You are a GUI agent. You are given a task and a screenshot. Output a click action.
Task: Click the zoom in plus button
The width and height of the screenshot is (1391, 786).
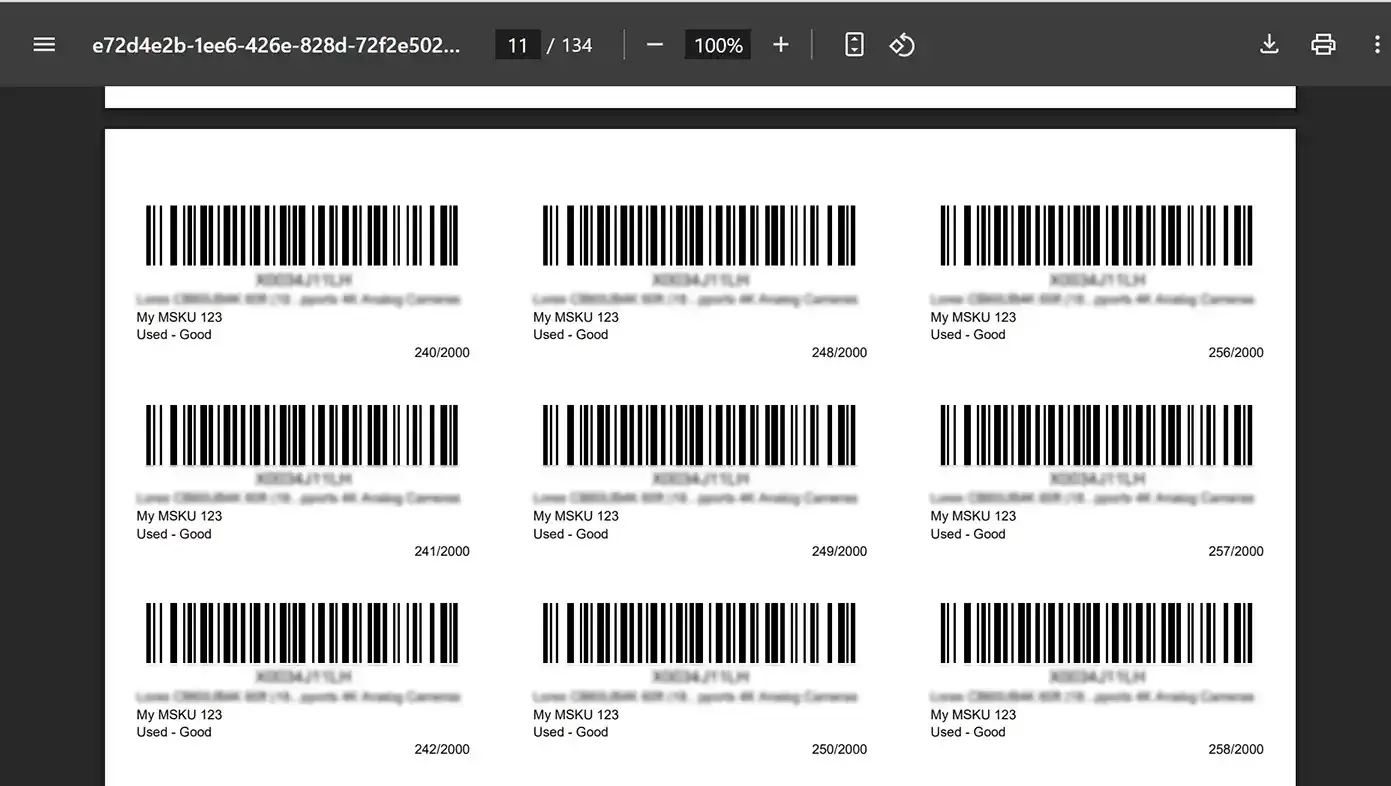(781, 45)
